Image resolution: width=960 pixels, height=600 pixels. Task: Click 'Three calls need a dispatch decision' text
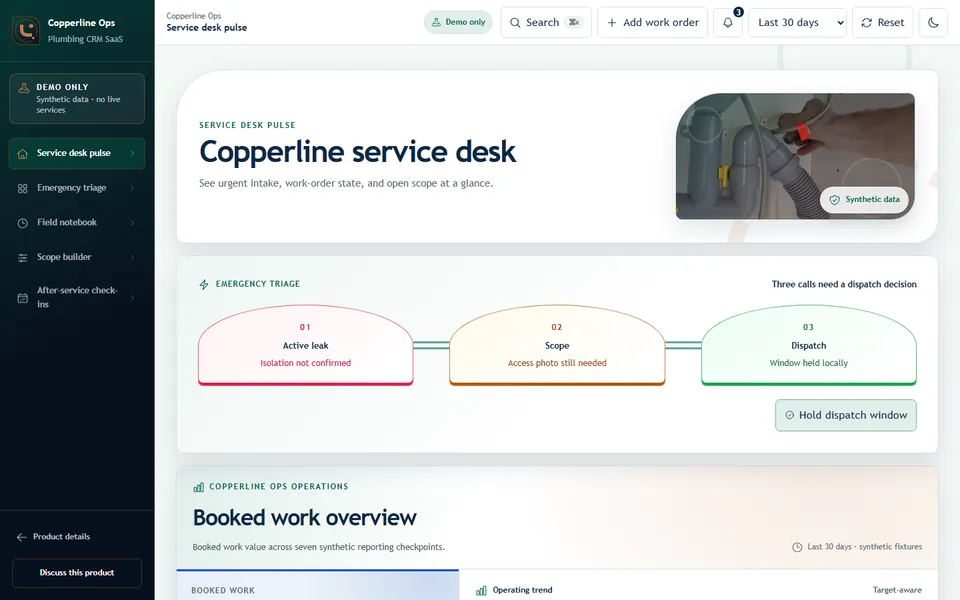point(844,284)
